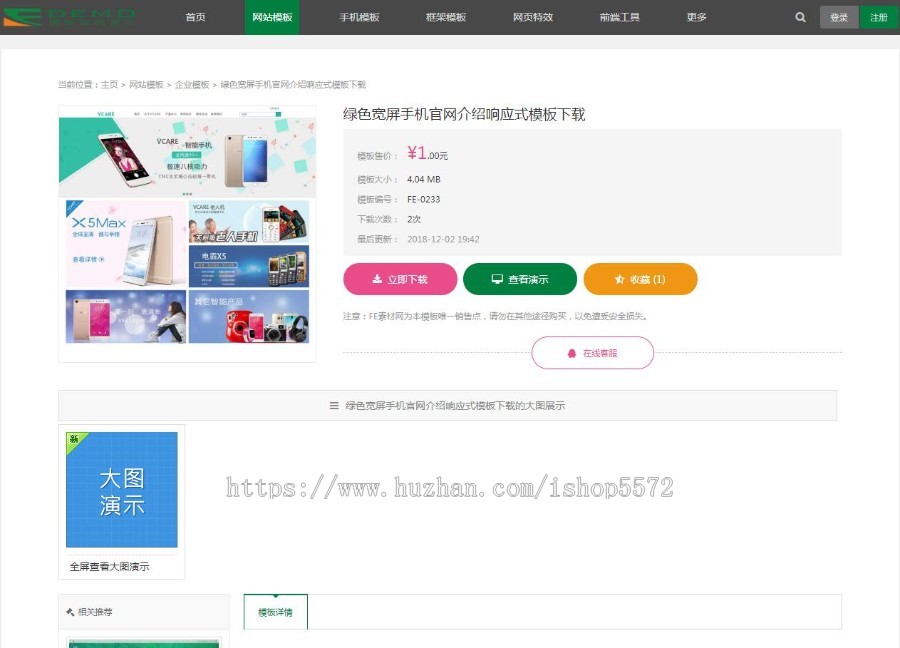
Task: Toggle favorite via the 收藏 (1) control
Action: [640, 279]
